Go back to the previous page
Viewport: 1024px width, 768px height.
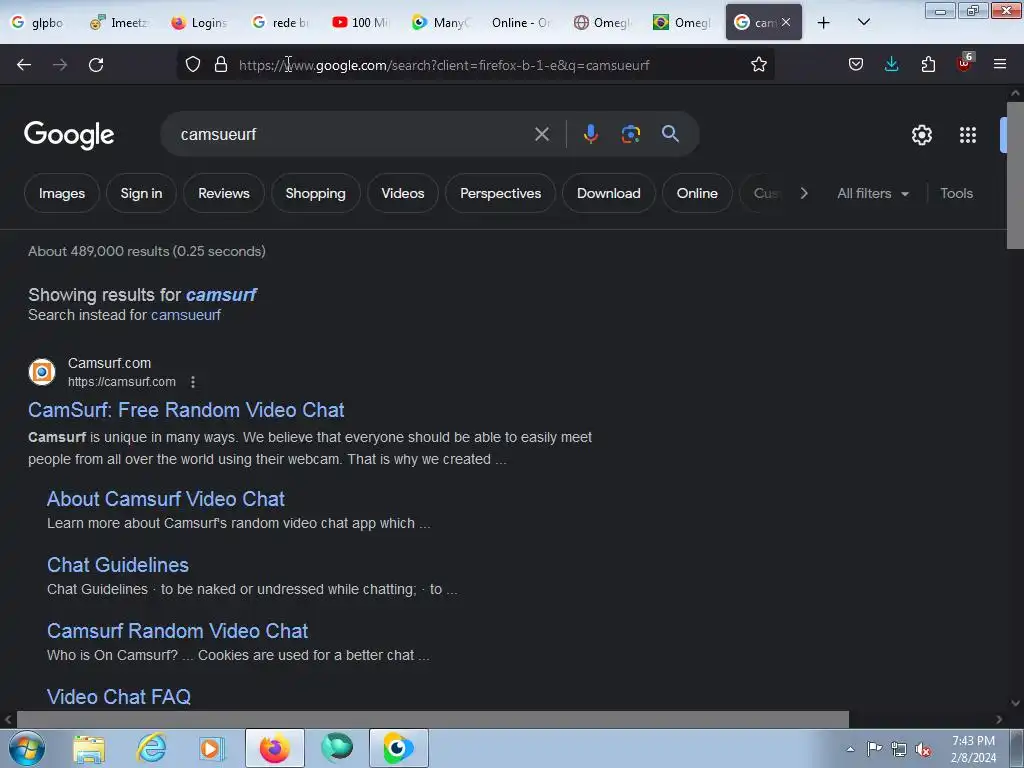(24, 65)
